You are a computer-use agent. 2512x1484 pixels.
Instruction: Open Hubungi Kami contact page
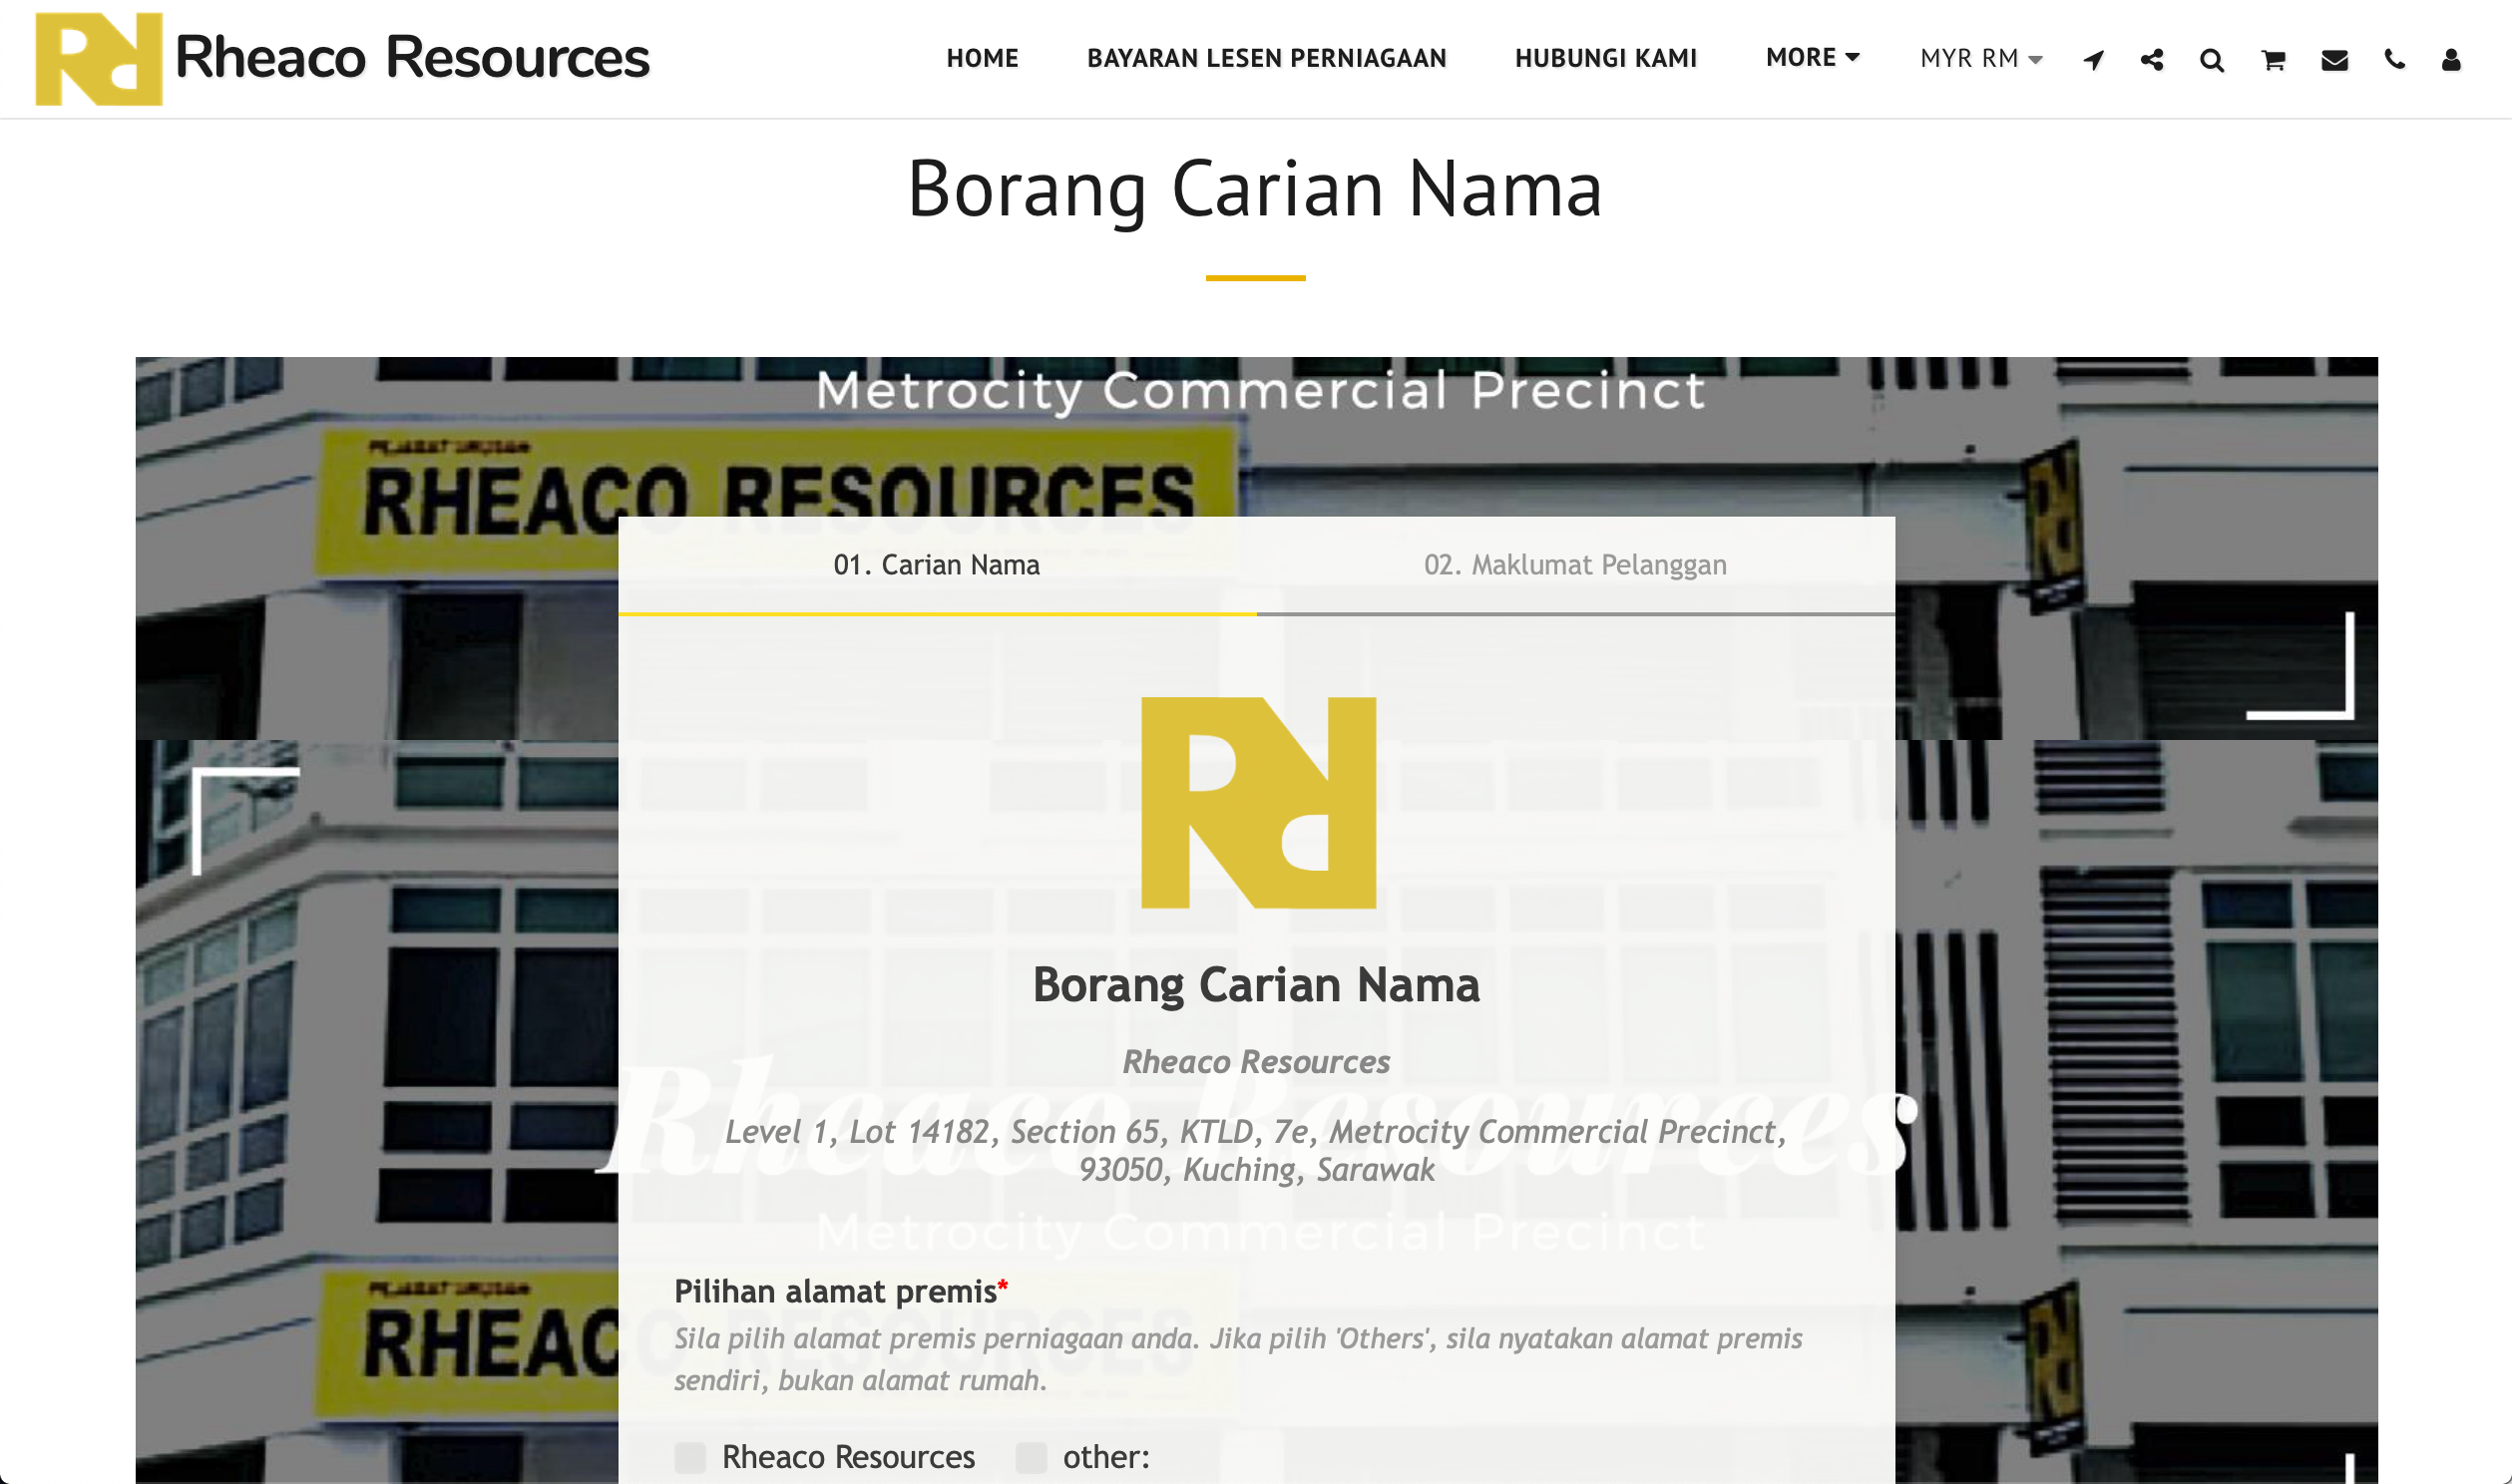coord(1605,59)
